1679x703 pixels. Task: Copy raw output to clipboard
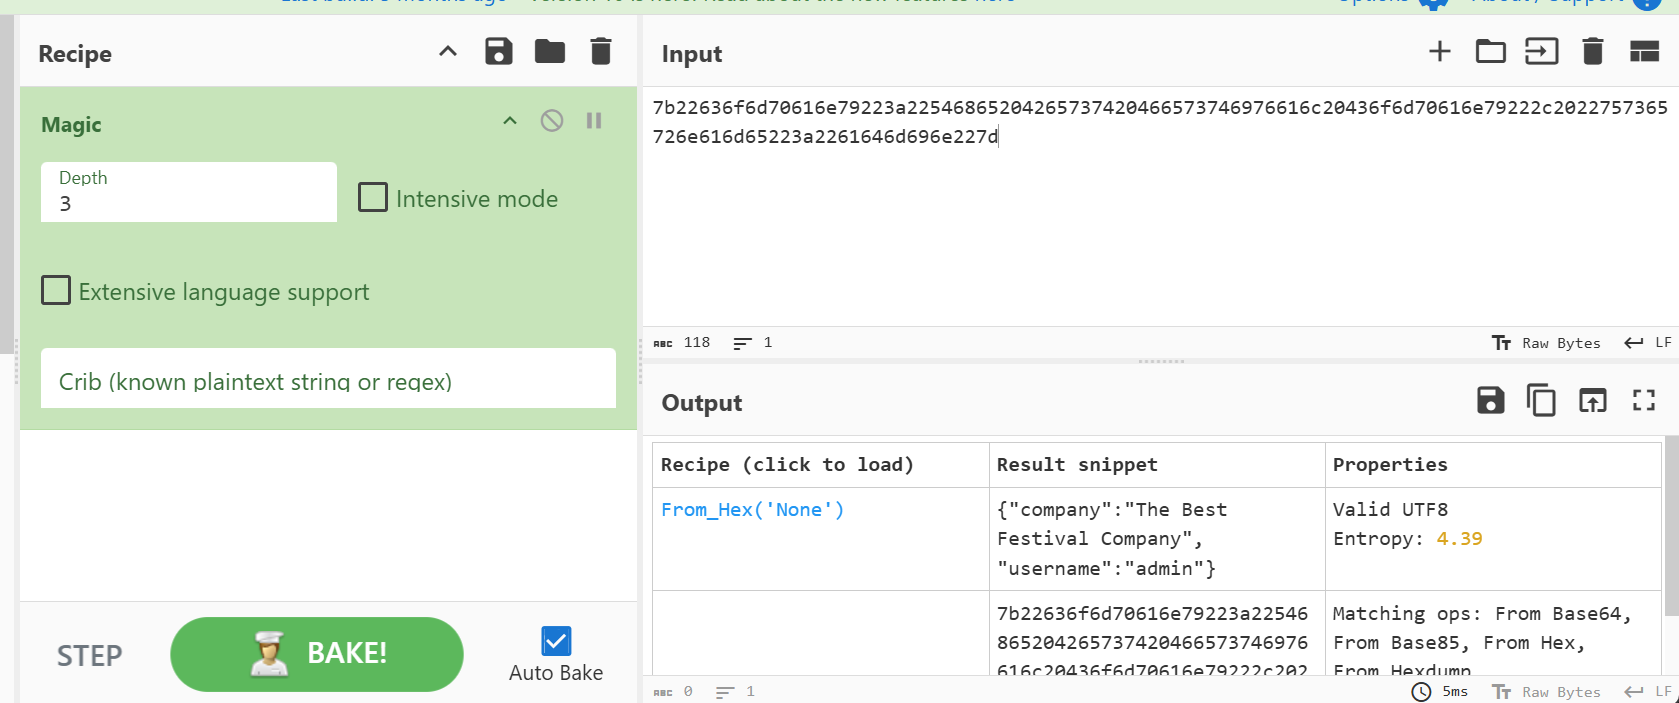click(1541, 401)
